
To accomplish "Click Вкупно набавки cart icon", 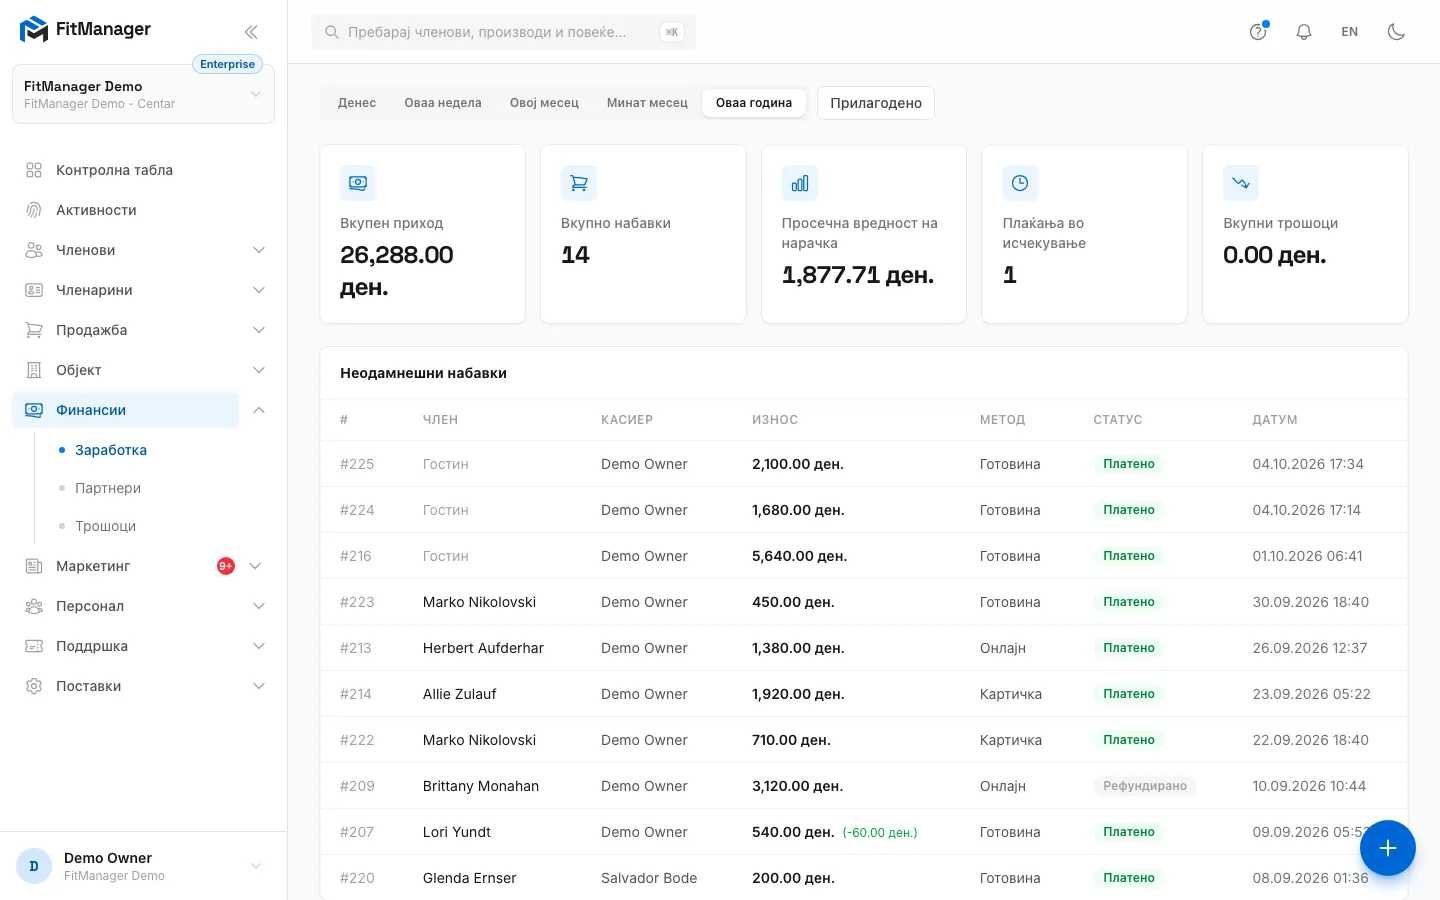I will (x=579, y=183).
